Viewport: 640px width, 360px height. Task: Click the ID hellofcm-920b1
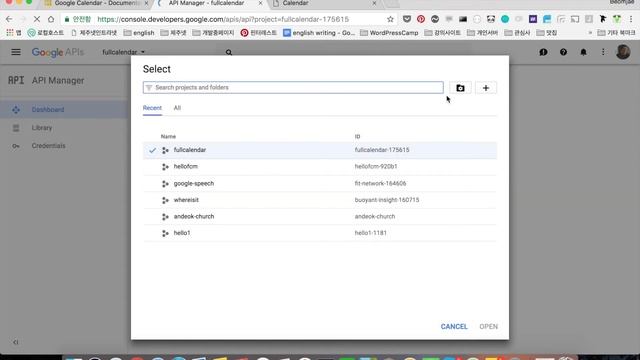(x=376, y=166)
